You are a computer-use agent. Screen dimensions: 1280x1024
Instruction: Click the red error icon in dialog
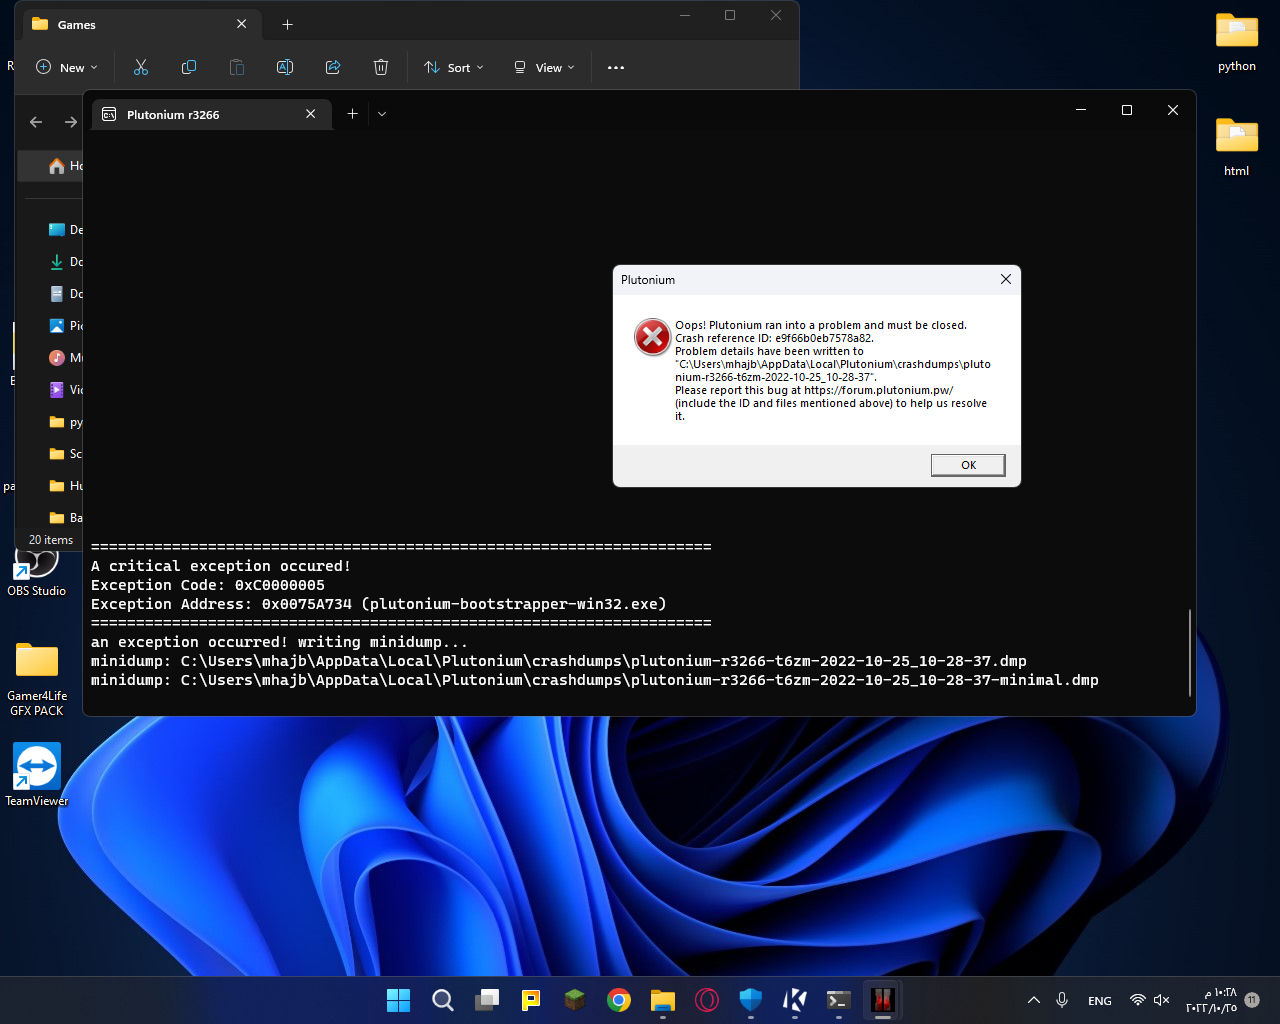(653, 337)
